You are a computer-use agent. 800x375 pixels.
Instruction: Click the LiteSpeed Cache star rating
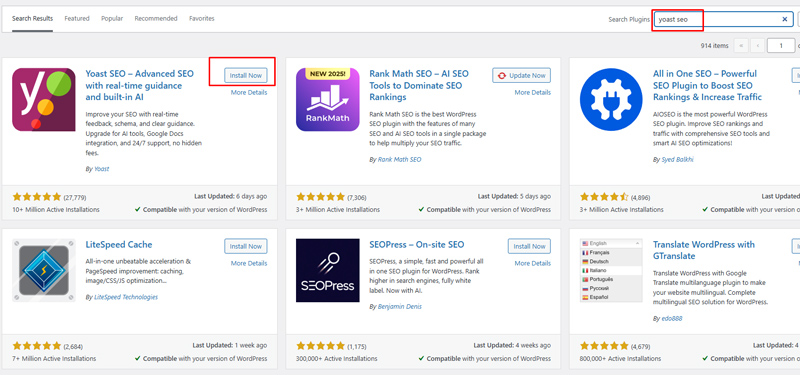pos(37,346)
